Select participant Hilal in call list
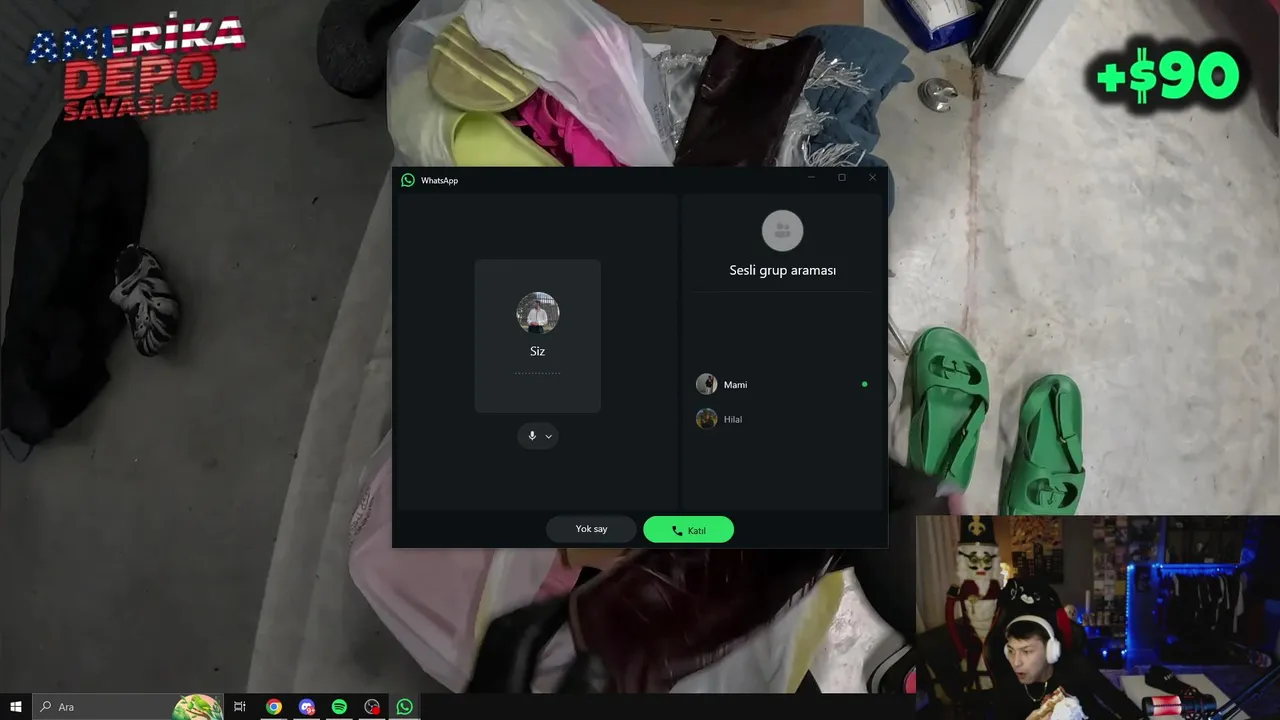This screenshot has height=720, width=1280. (x=782, y=419)
